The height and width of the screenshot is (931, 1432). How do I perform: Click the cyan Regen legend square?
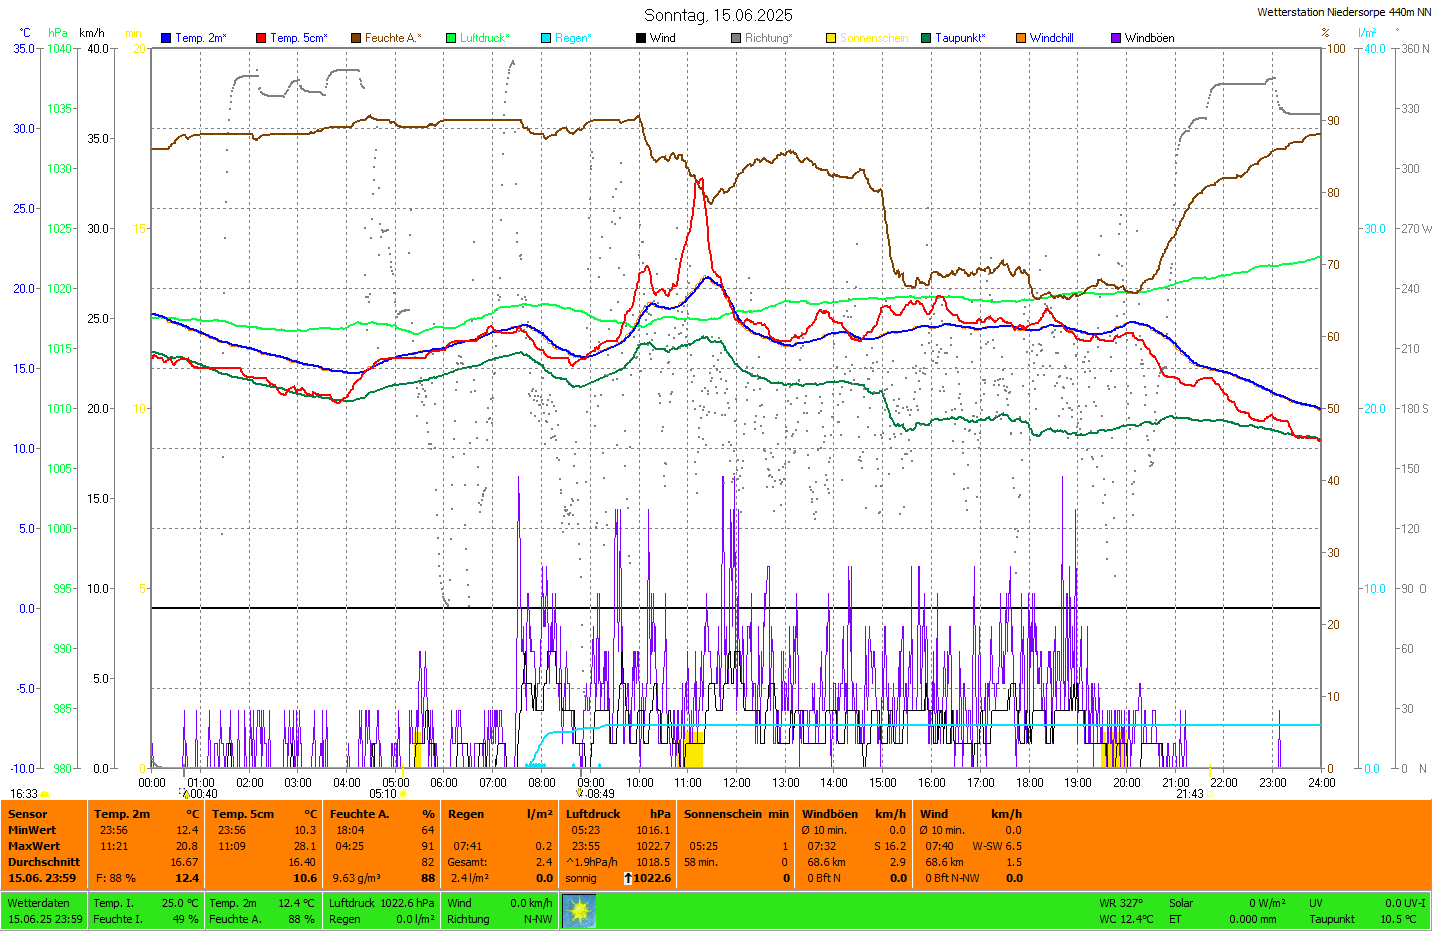coord(546,38)
